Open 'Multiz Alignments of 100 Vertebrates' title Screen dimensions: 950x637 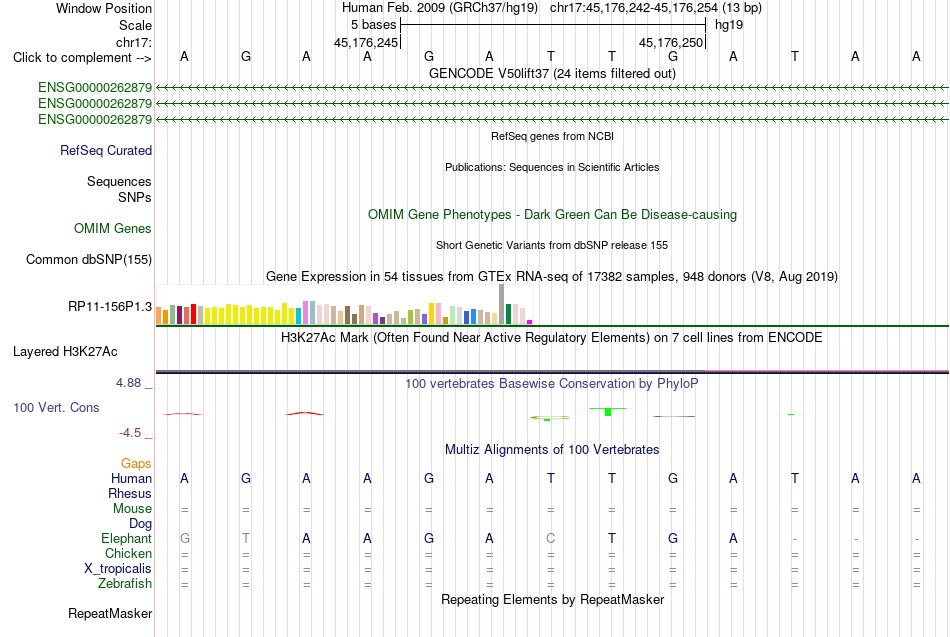552,450
